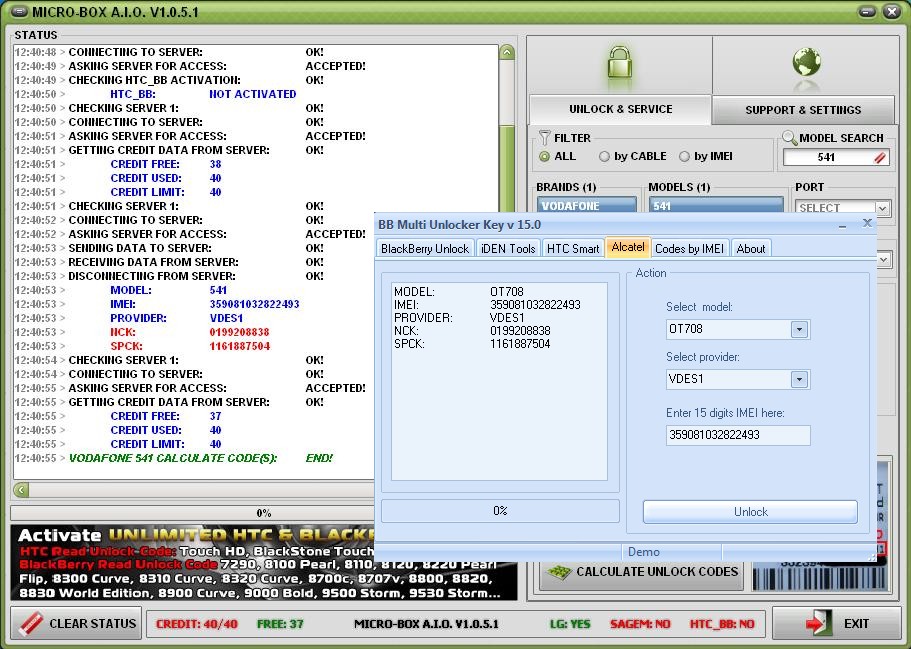911x649 pixels.
Task: Click the "HTC_BB: NOT ACTIVATED" log line
Action: [x=203, y=94]
